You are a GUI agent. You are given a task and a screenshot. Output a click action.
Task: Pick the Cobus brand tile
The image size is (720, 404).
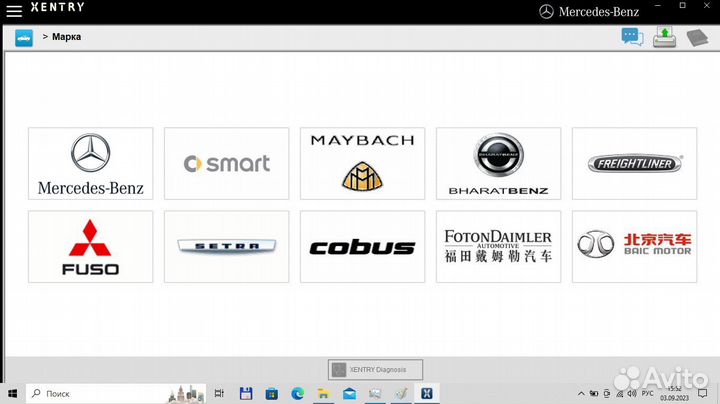[362, 246]
